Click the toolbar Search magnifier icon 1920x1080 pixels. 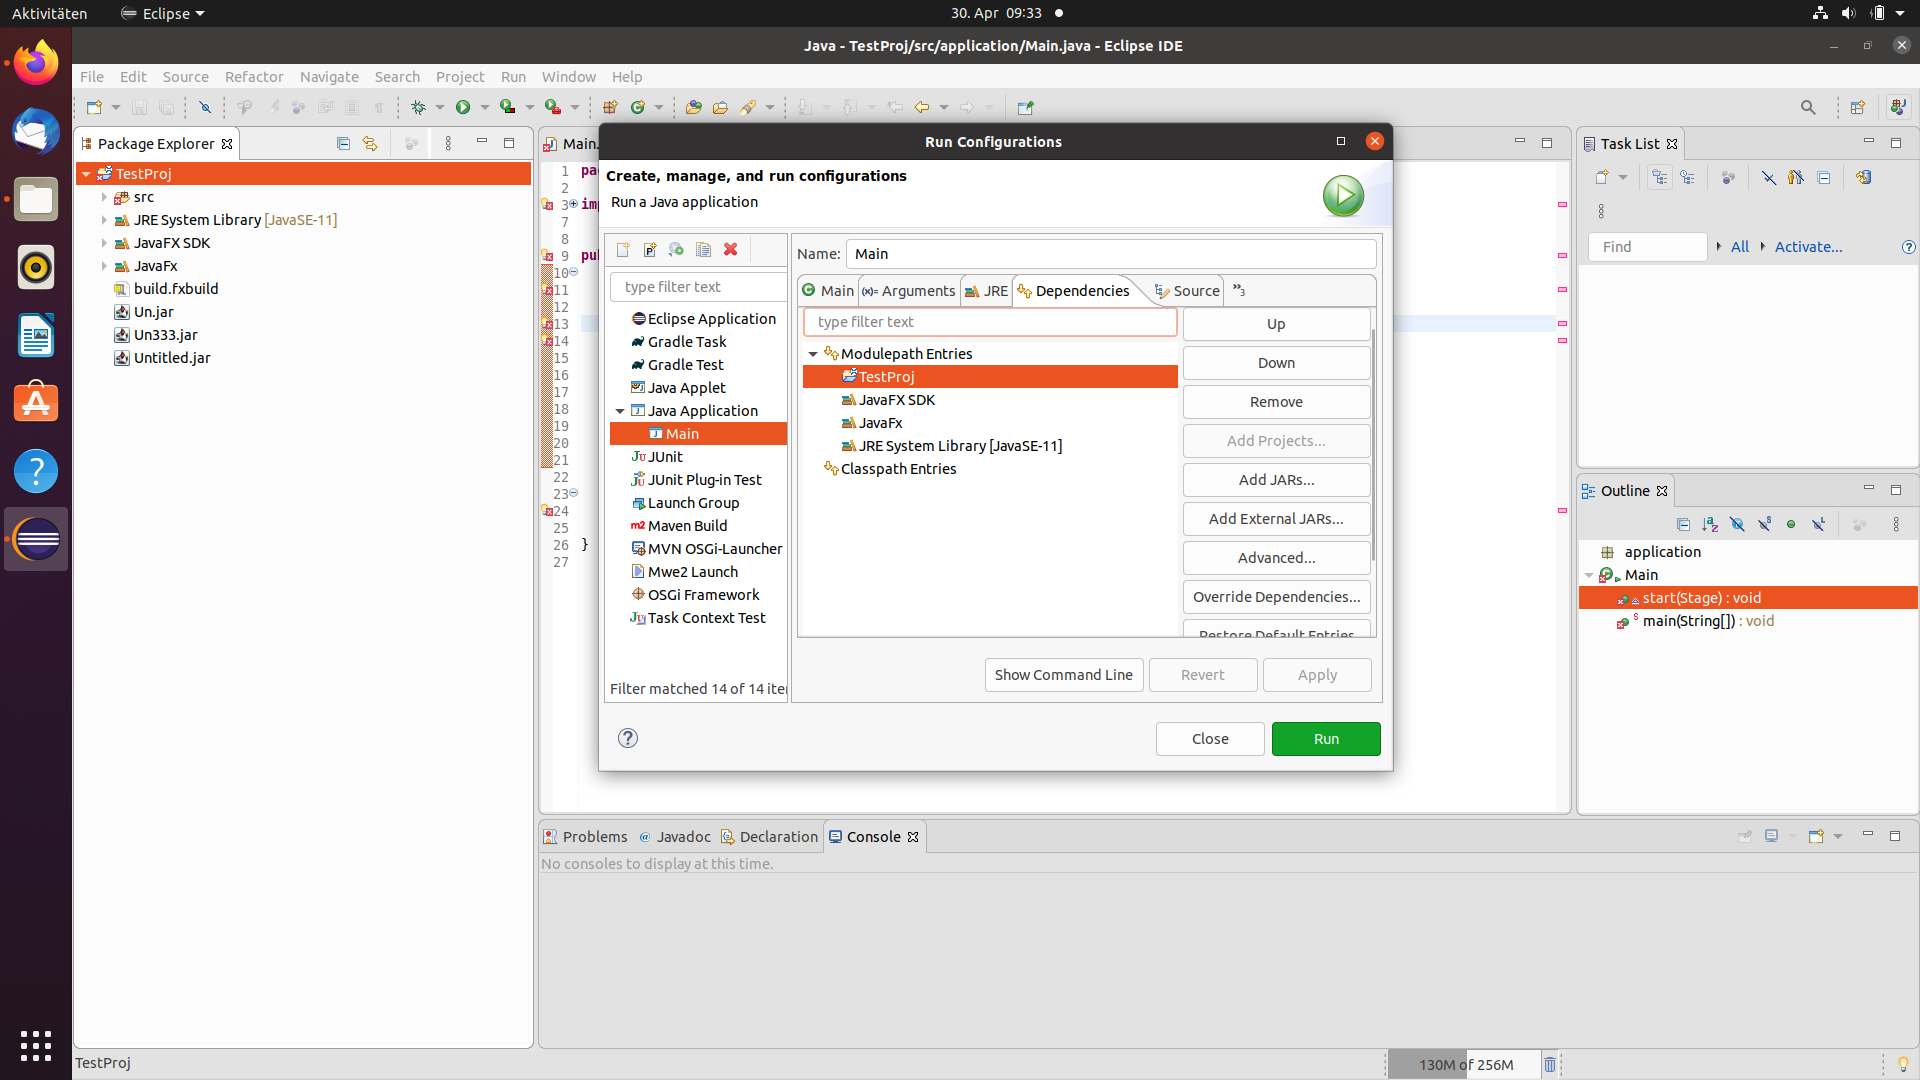click(1808, 107)
